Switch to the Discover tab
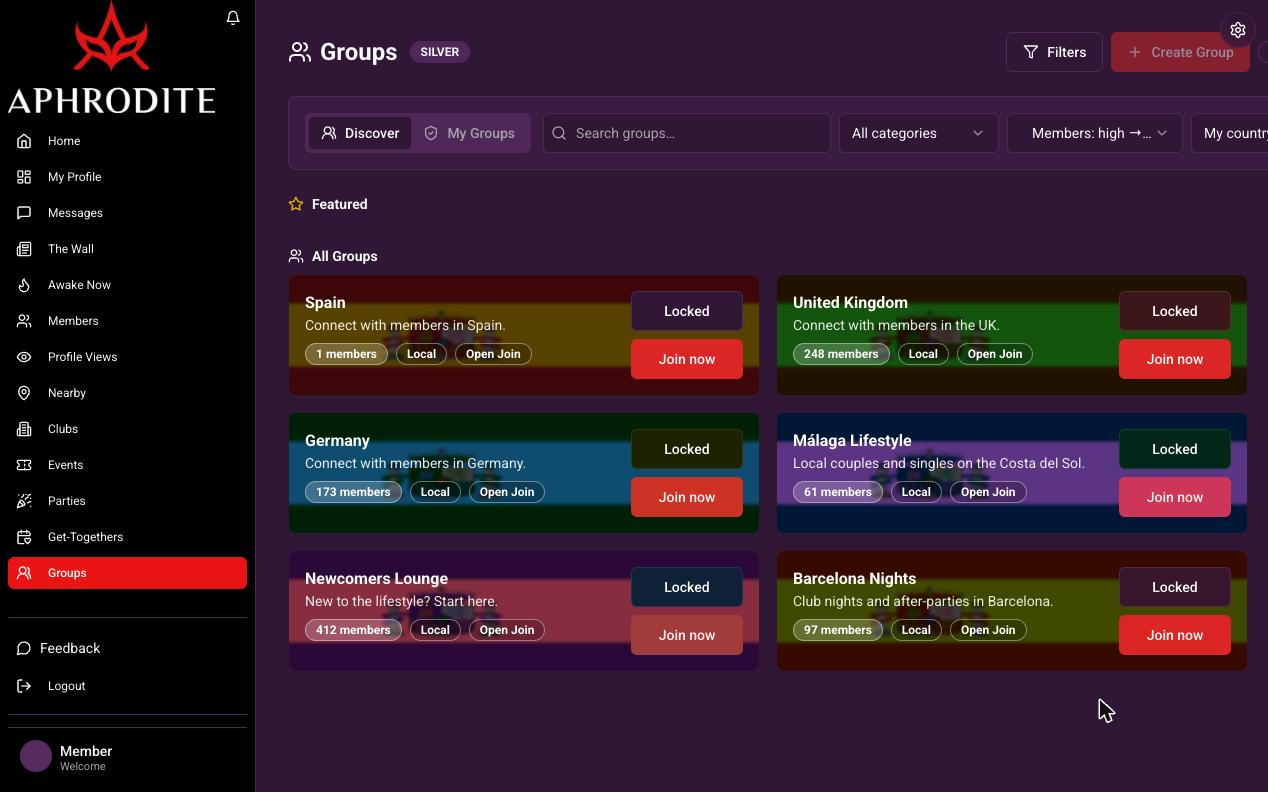Viewport: 1268px width, 792px height. pyautogui.click(x=360, y=133)
